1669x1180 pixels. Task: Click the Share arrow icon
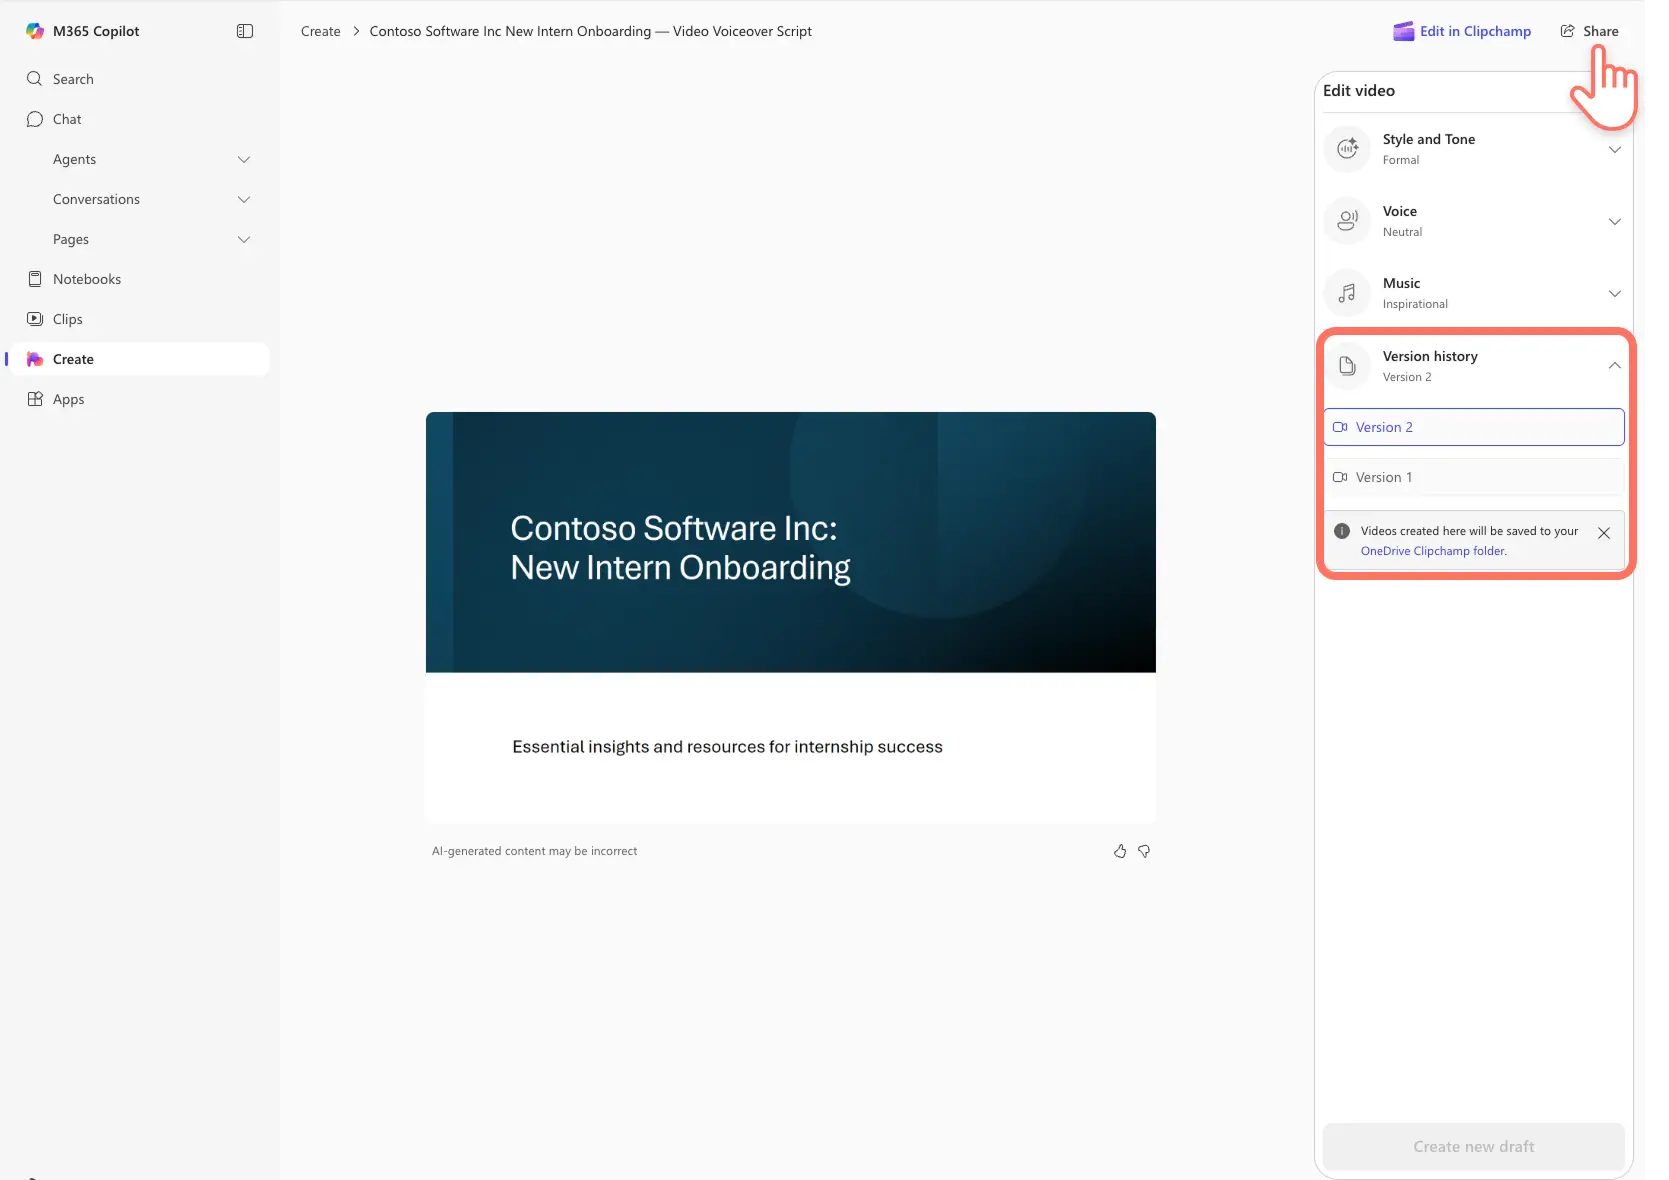[1568, 31]
